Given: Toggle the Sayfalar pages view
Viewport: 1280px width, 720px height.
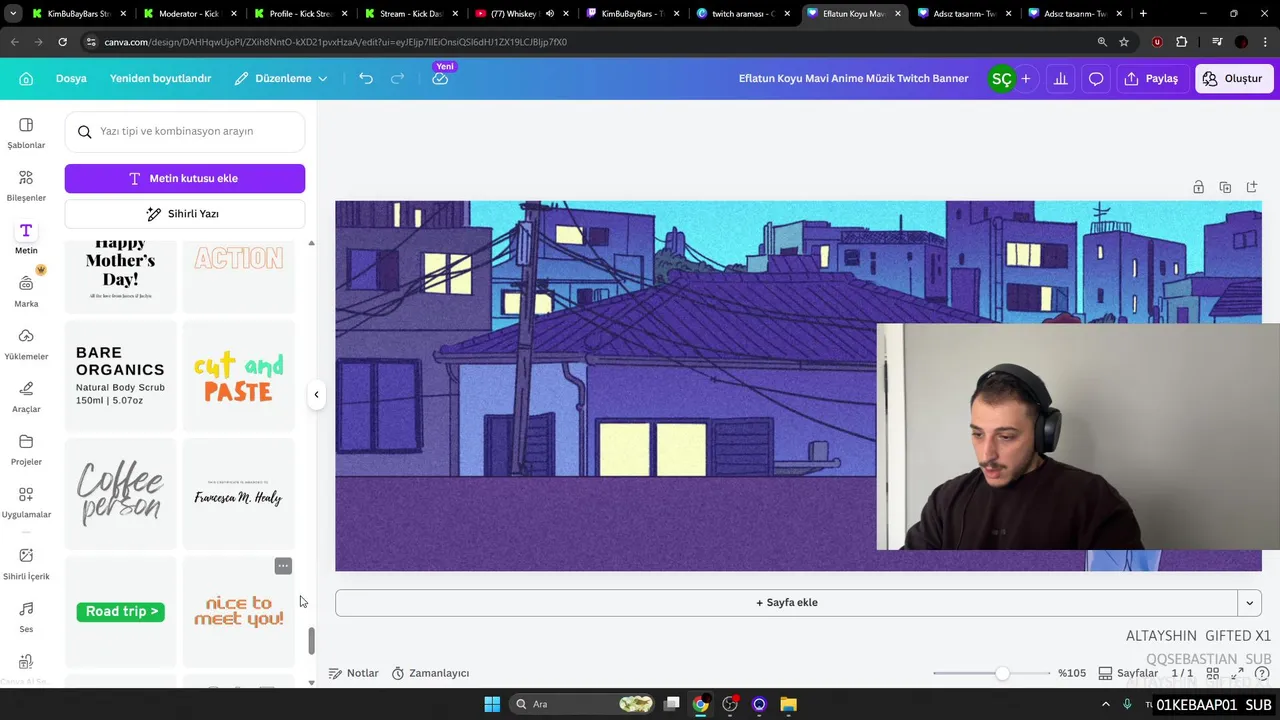Looking at the screenshot, I should (1128, 673).
